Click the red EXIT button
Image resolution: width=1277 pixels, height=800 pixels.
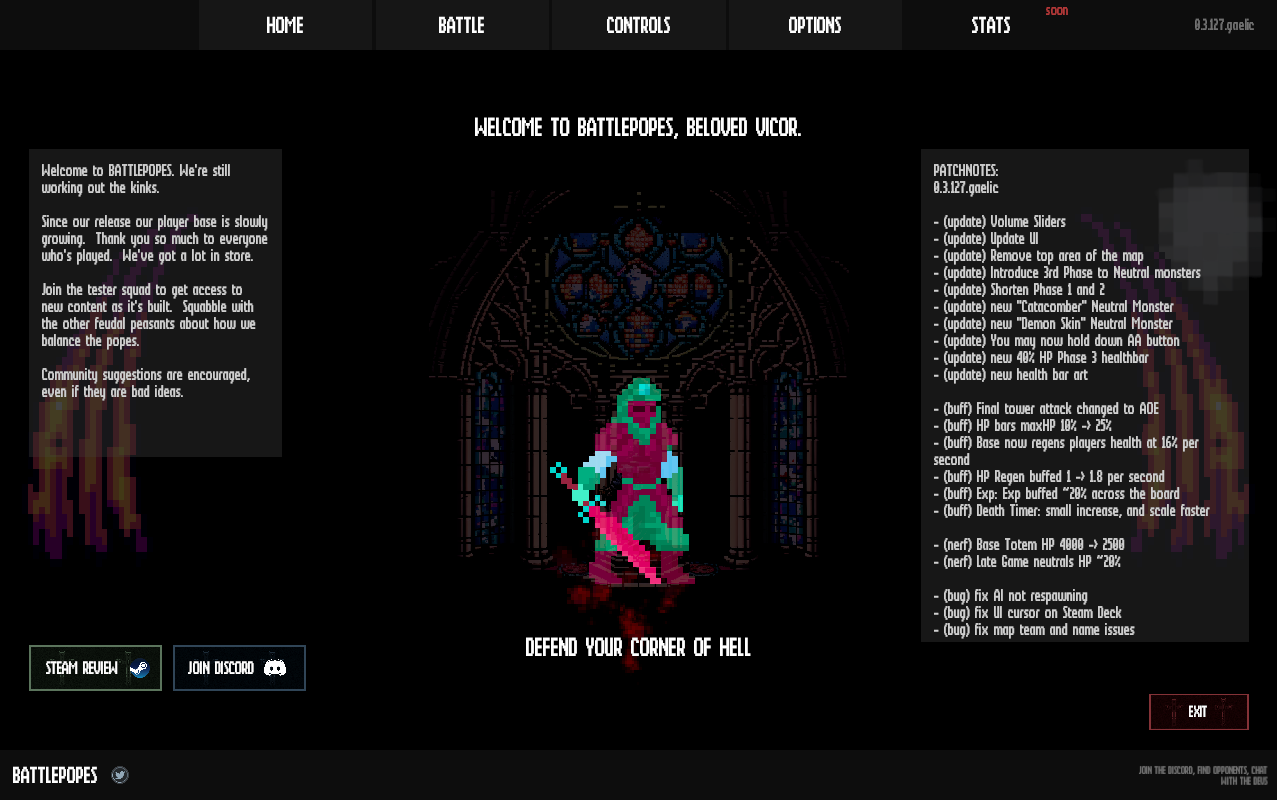click(x=1199, y=712)
